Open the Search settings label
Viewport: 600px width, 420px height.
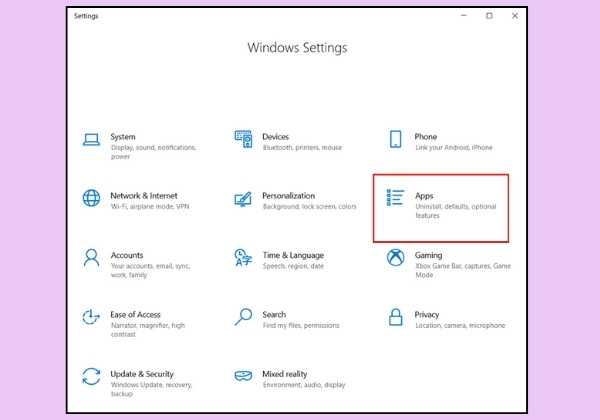pos(274,314)
